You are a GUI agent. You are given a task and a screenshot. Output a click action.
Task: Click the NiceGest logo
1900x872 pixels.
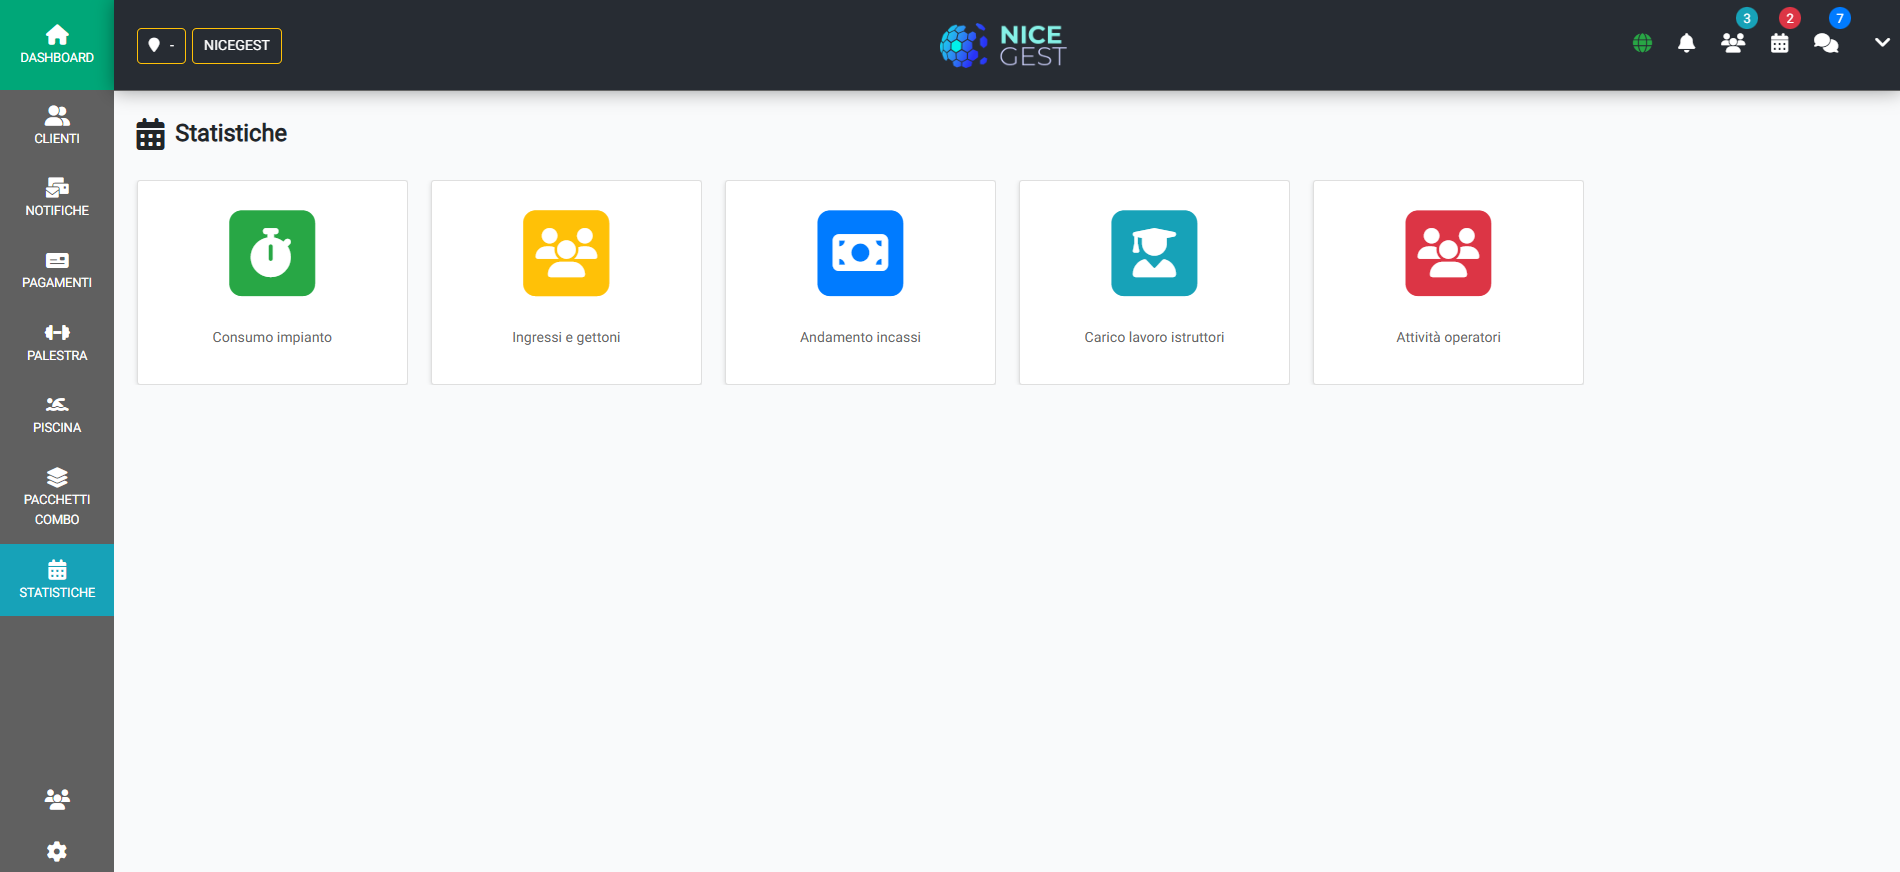1003,45
